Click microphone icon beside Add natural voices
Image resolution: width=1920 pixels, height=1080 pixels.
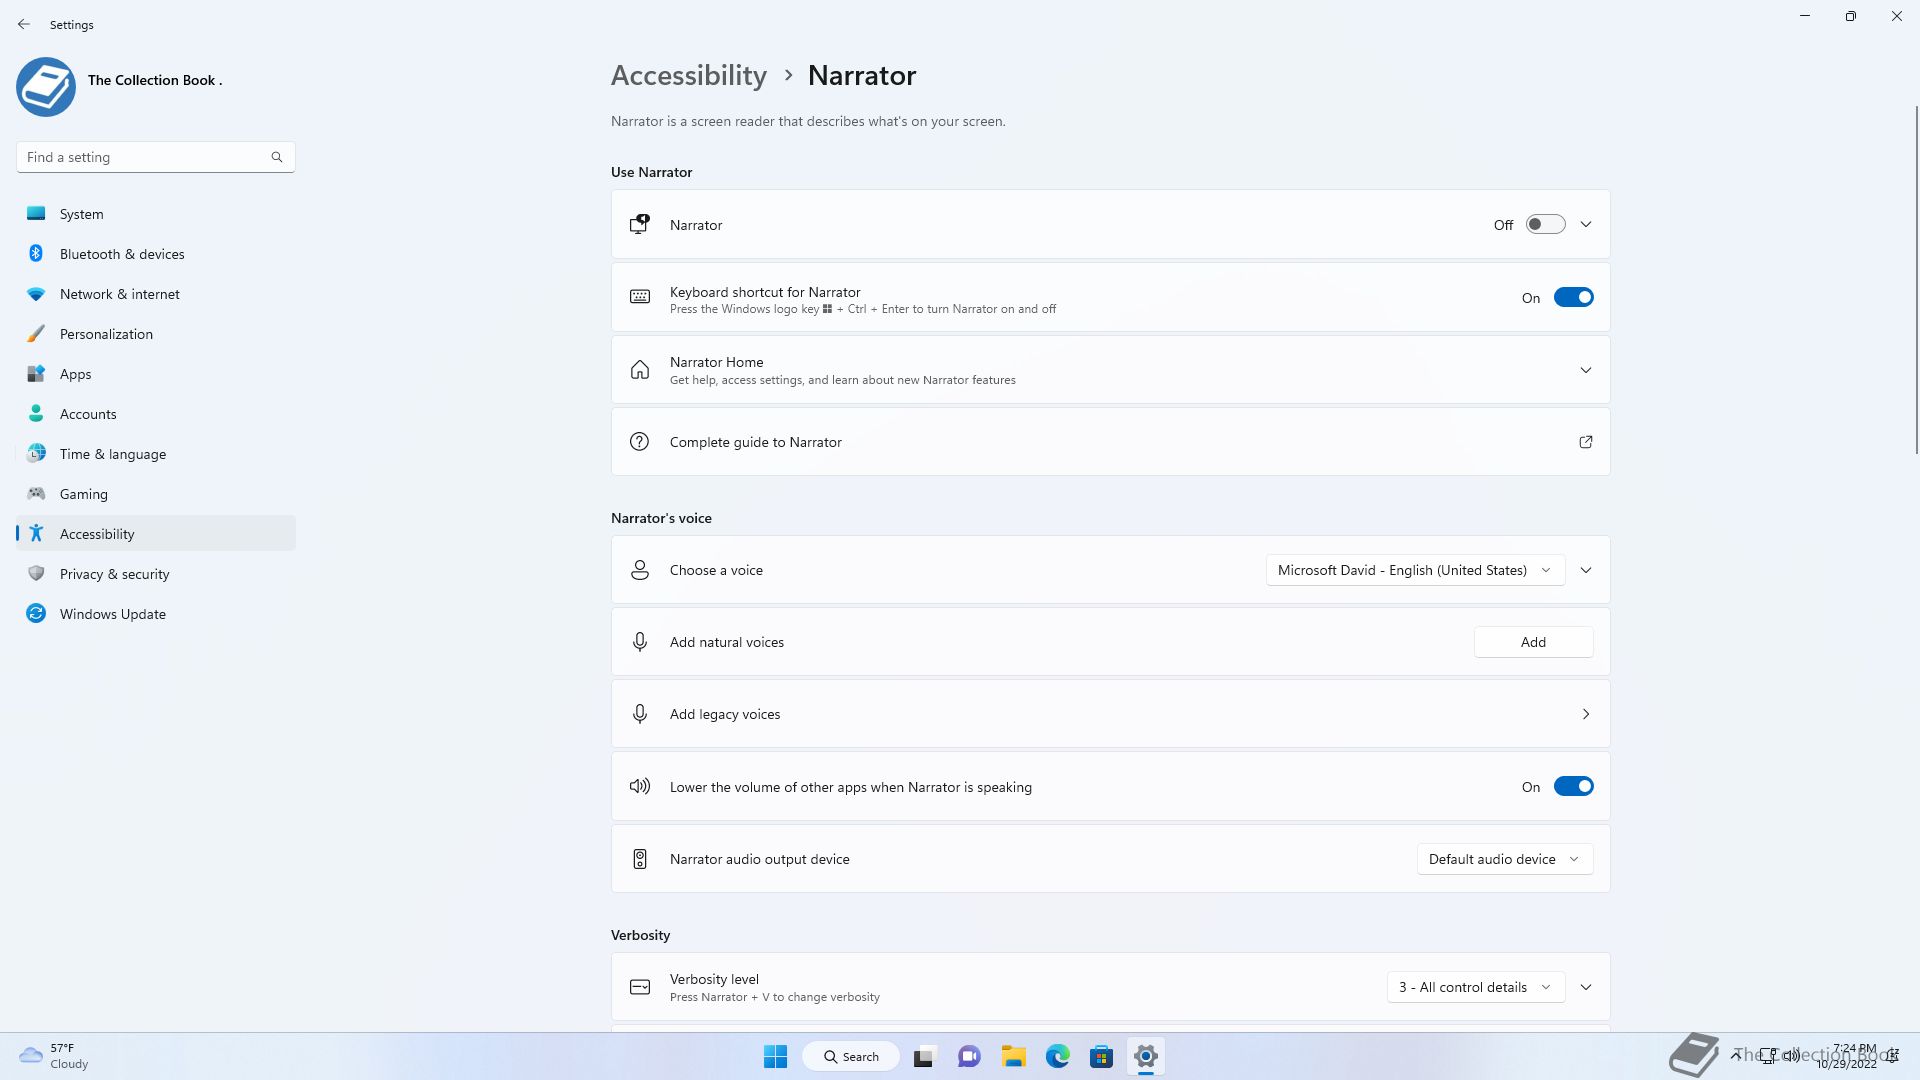(x=640, y=642)
